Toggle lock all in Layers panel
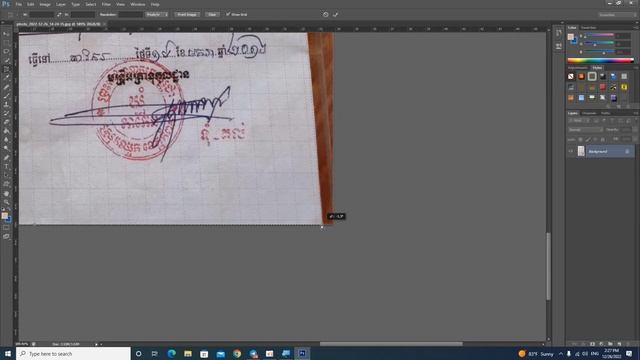The image size is (640, 360). tap(602, 140)
